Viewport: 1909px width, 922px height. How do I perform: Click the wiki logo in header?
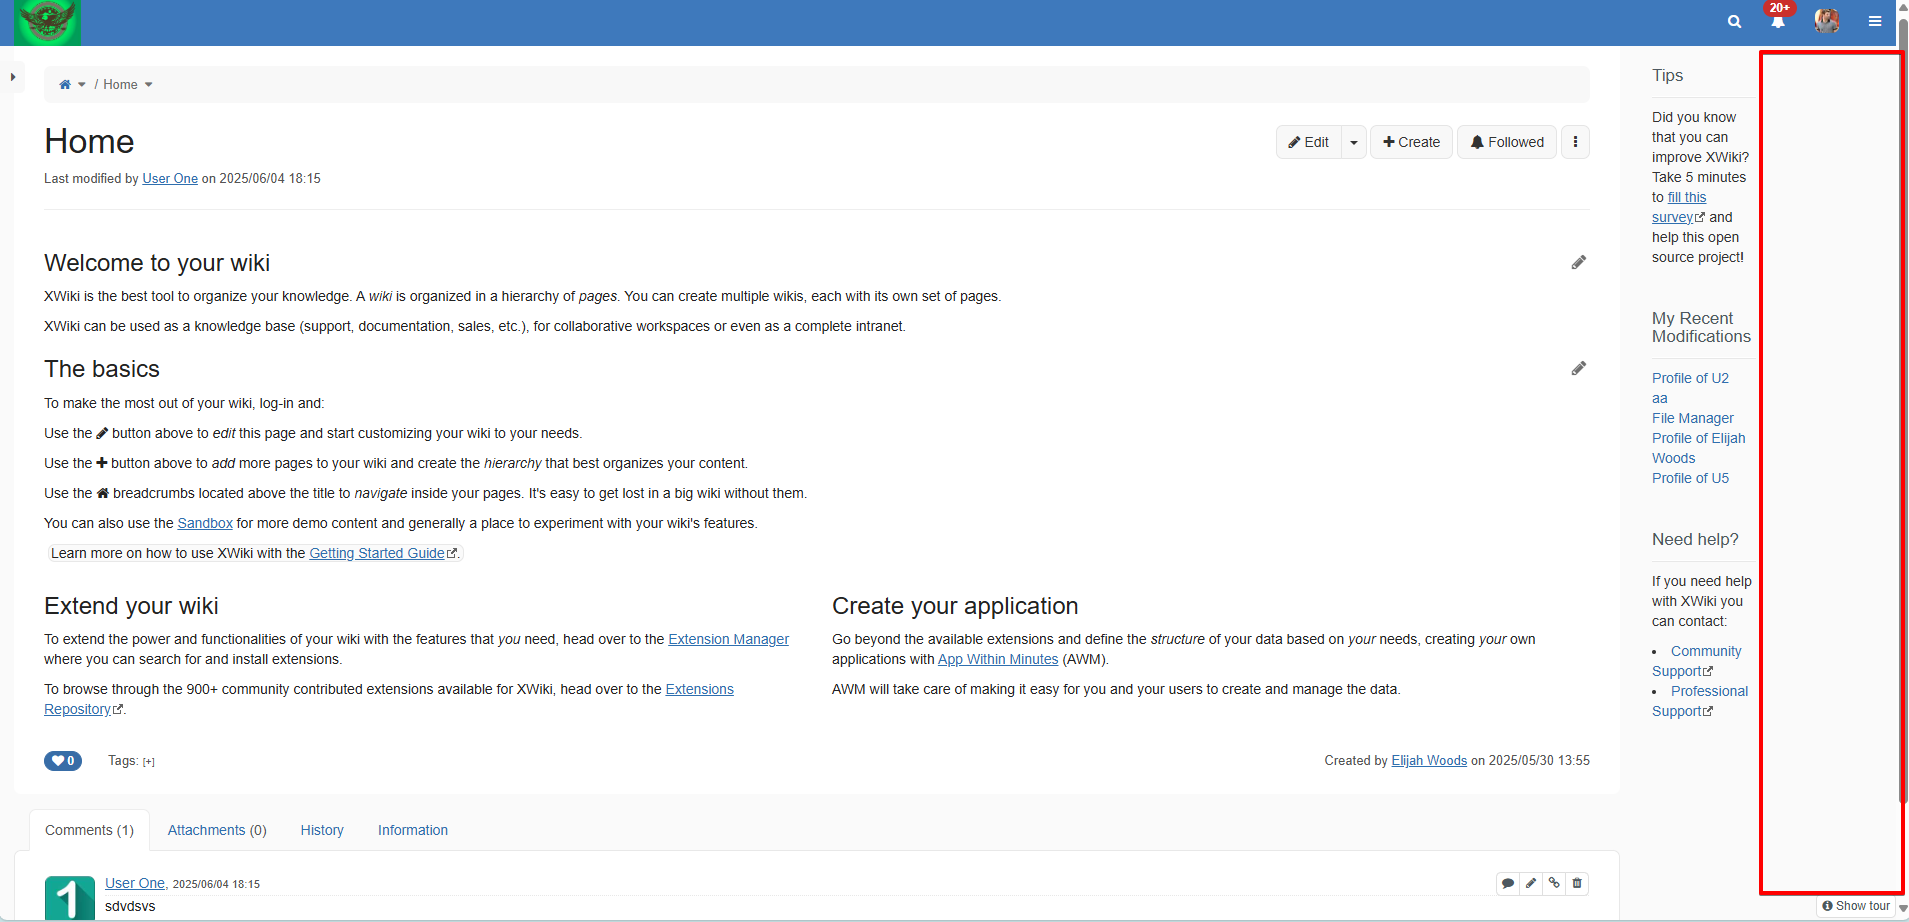pyautogui.click(x=47, y=22)
